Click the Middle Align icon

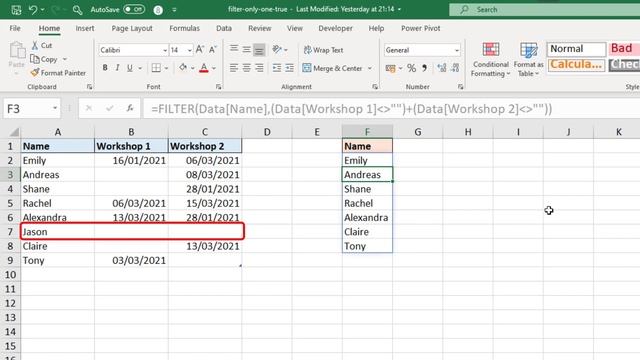click(246, 49)
